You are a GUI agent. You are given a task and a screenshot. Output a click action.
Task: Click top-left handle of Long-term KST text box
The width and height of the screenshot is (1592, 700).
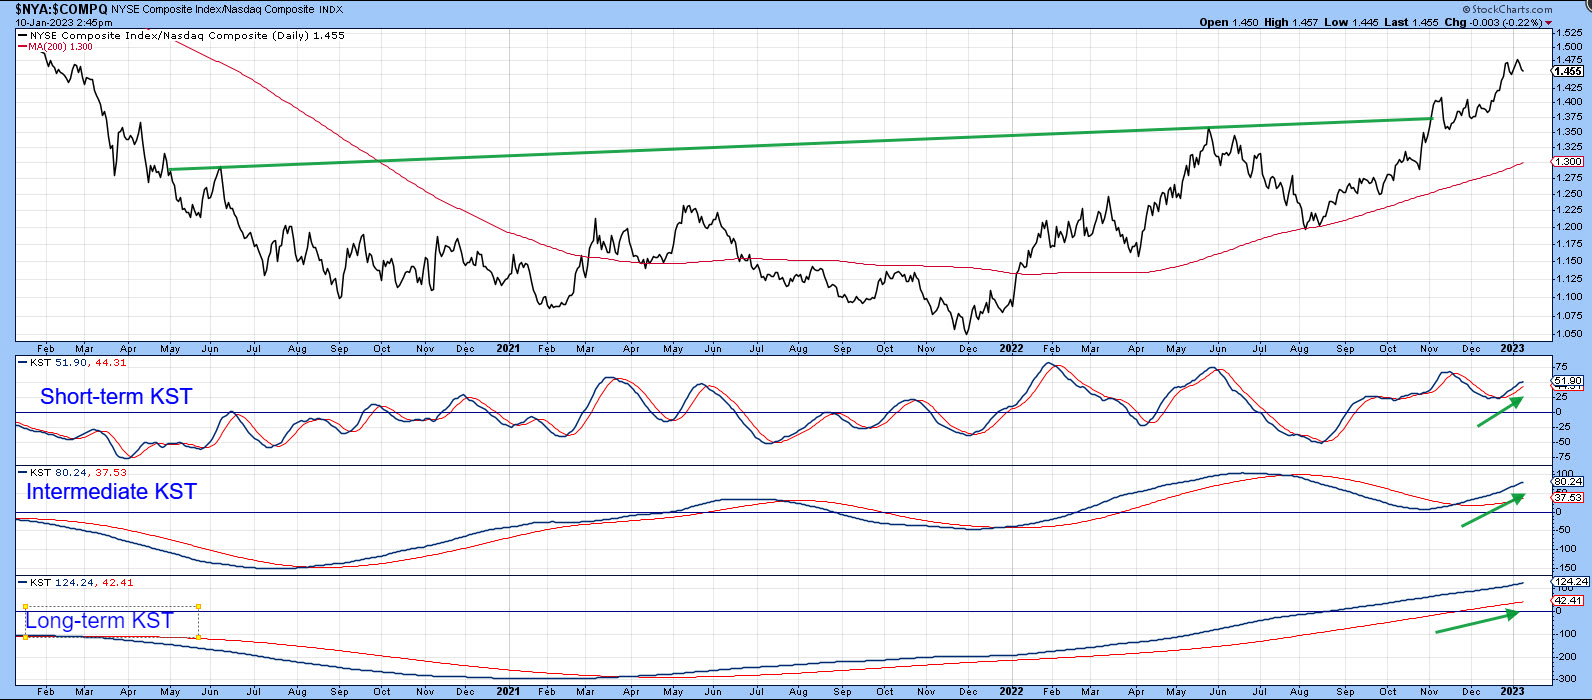pyautogui.click(x=25, y=606)
